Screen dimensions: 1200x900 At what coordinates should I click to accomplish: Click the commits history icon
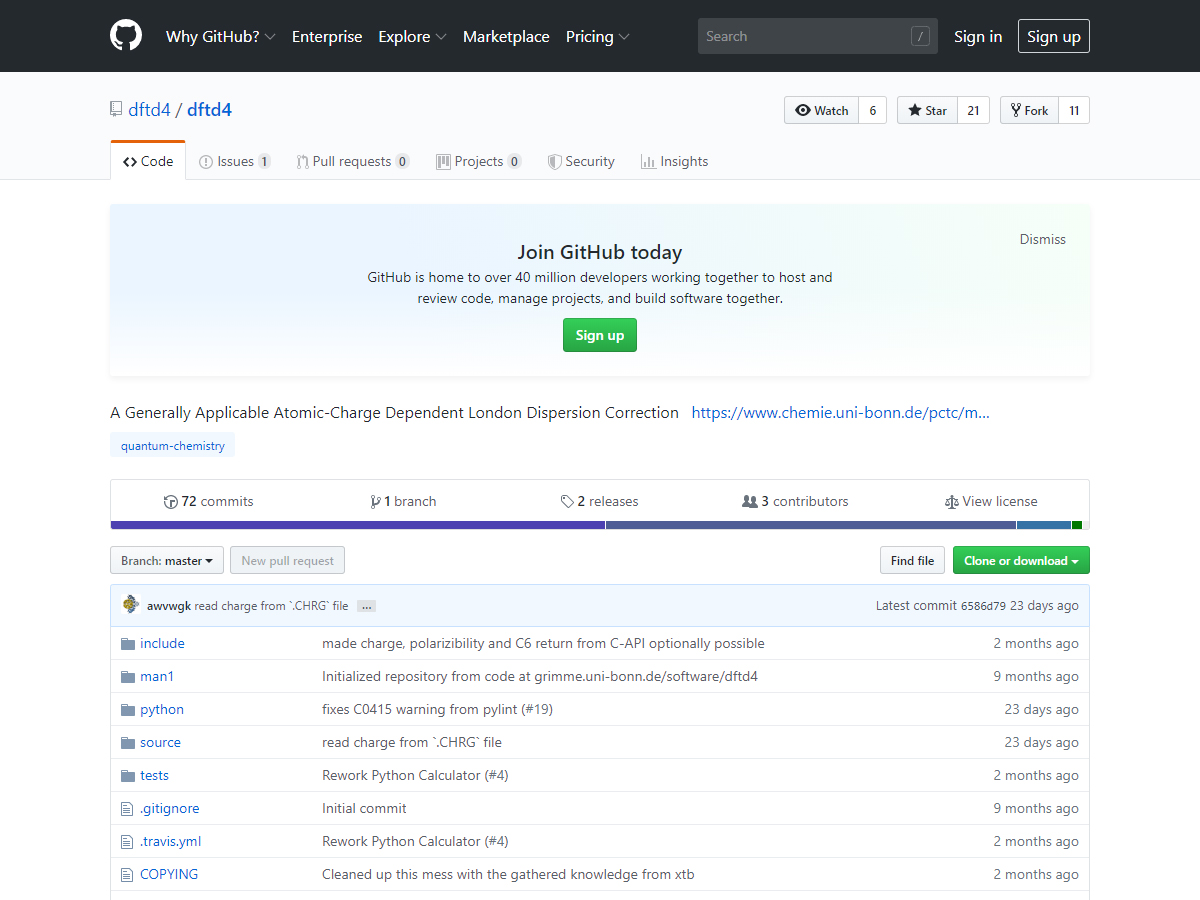coord(171,502)
